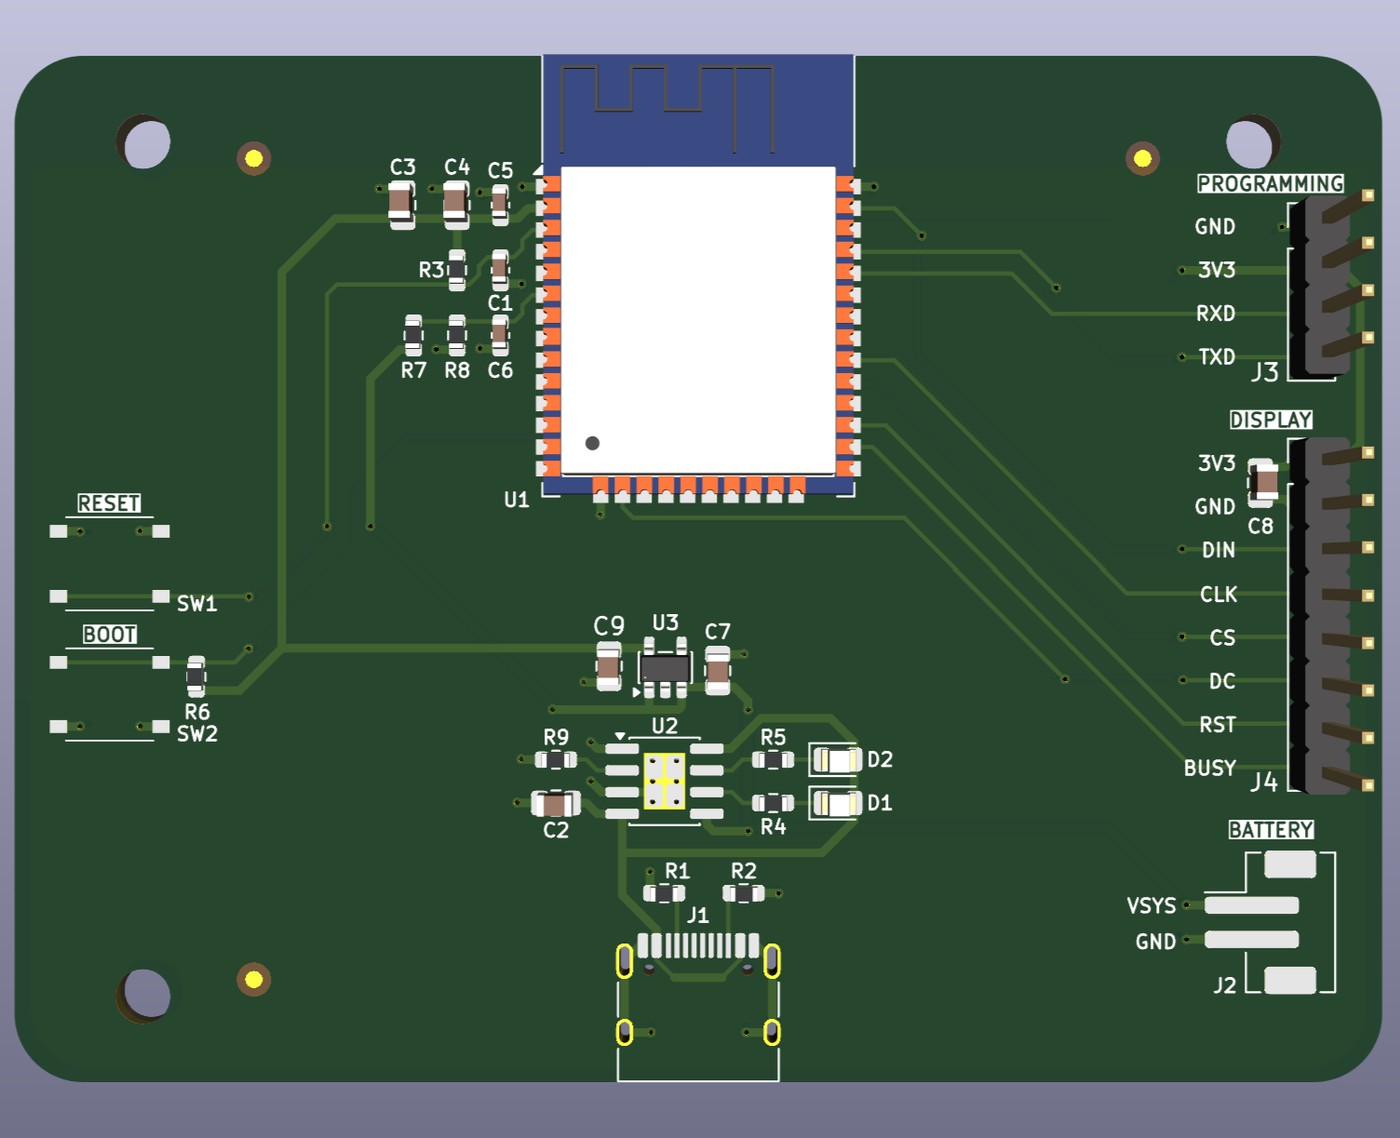
Task: Click the U1 reference designator
Action: [x=516, y=500]
